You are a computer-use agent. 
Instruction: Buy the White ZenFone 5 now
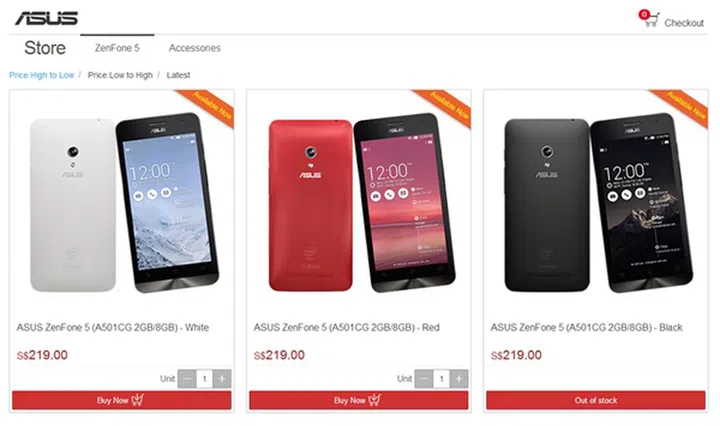pyautogui.click(x=122, y=400)
